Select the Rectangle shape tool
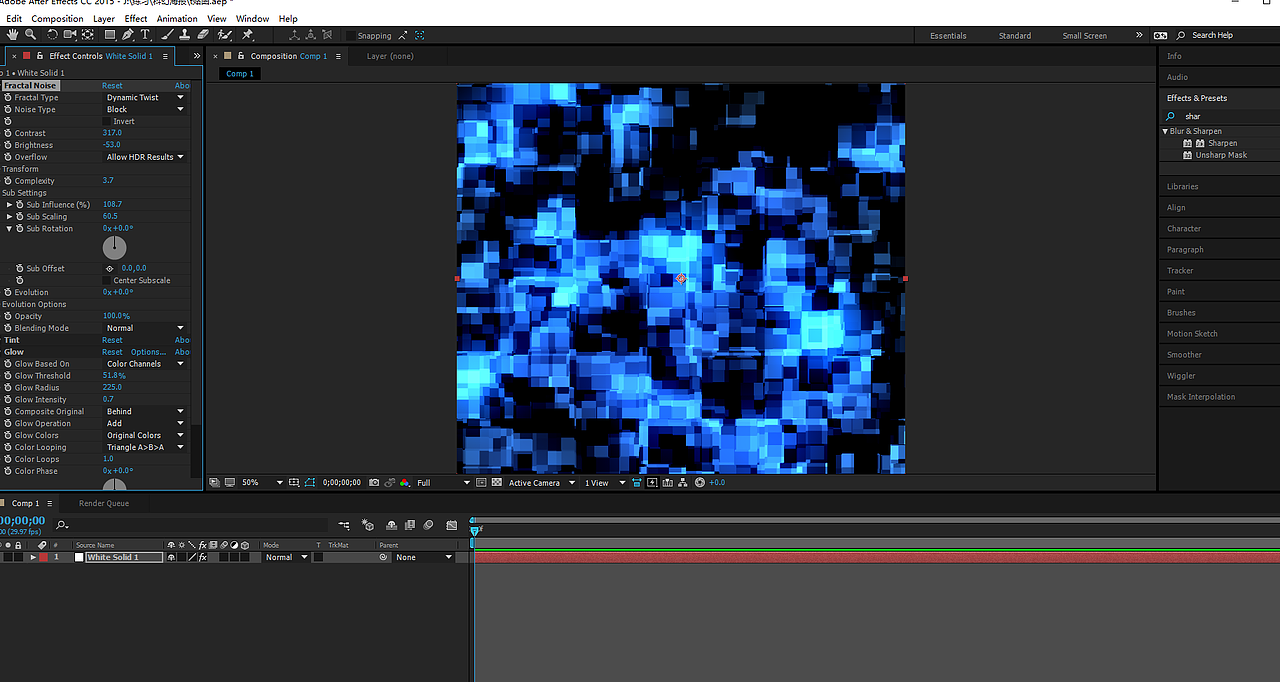This screenshot has width=1280, height=682. pyautogui.click(x=110, y=35)
